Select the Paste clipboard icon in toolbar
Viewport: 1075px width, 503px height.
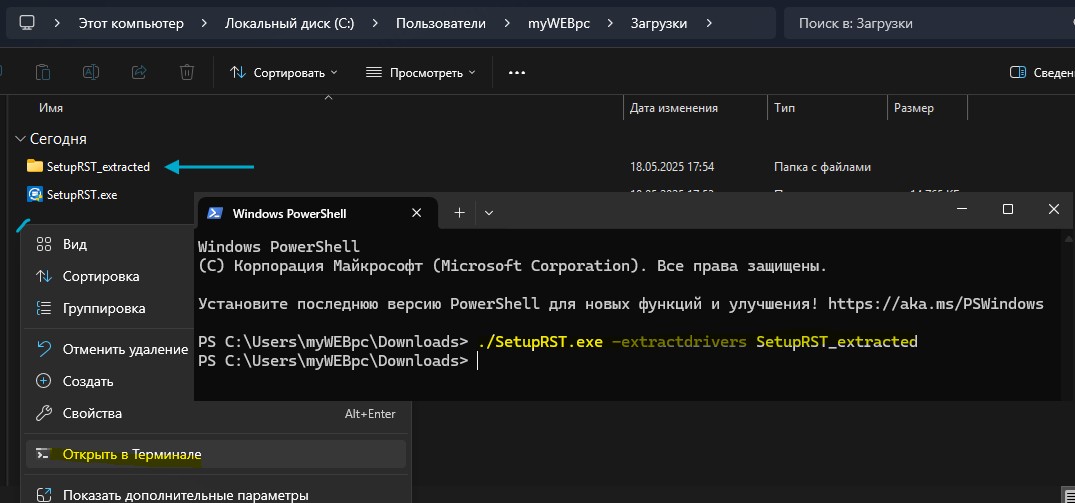tap(43, 73)
